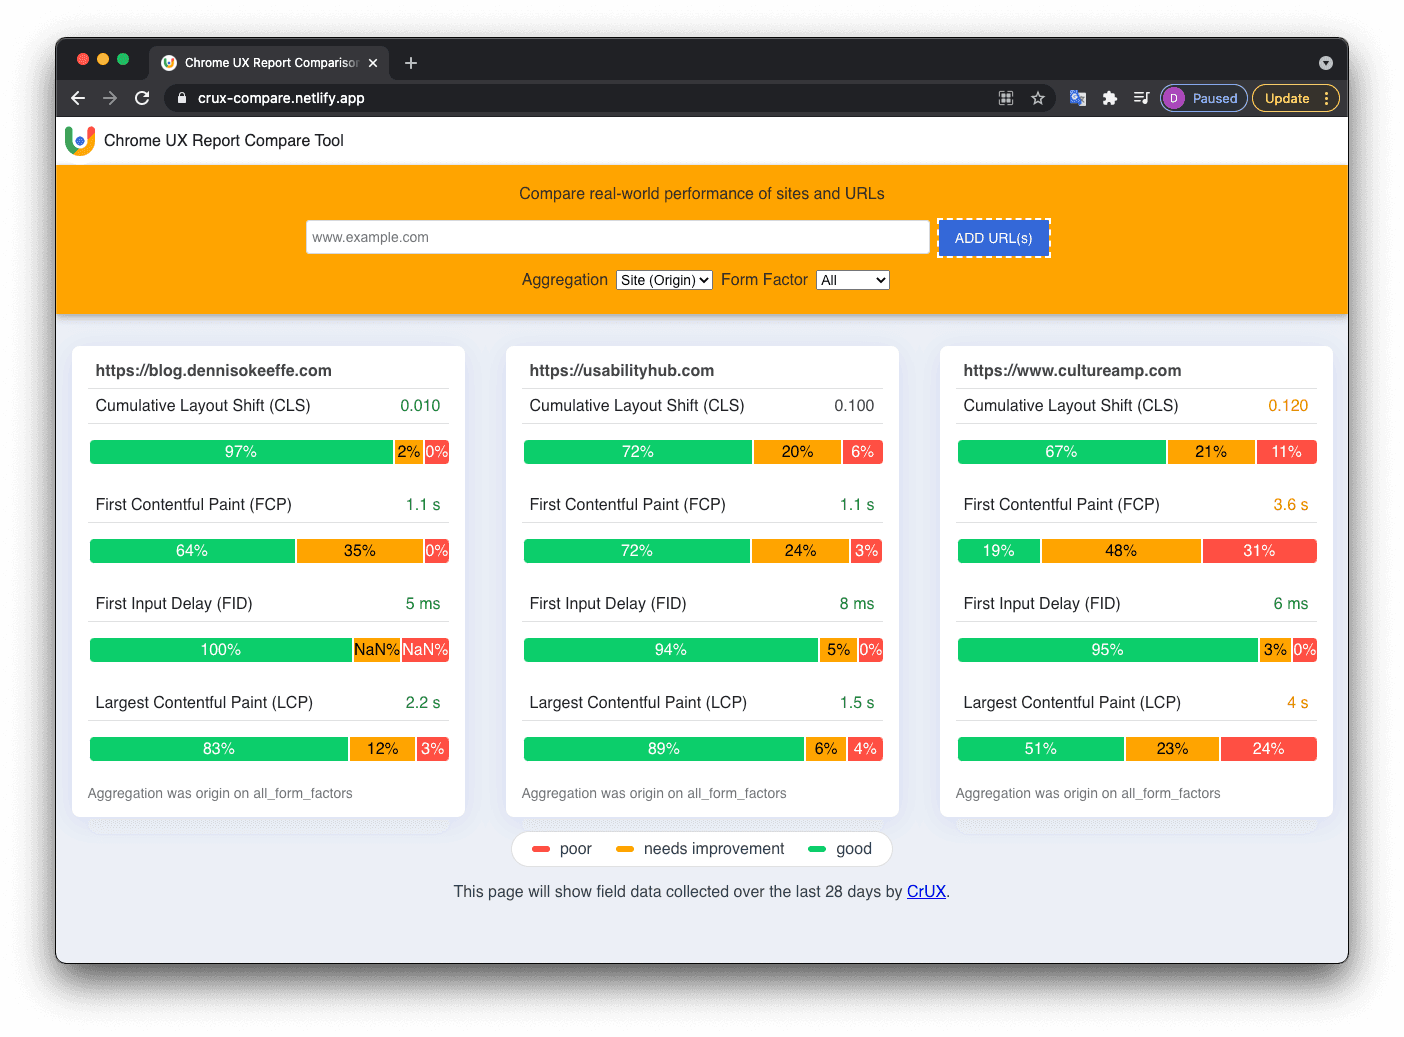Click the 48% orange FCP segment for cultureamp
This screenshot has width=1404, height=1037.
coord(1121,551)
